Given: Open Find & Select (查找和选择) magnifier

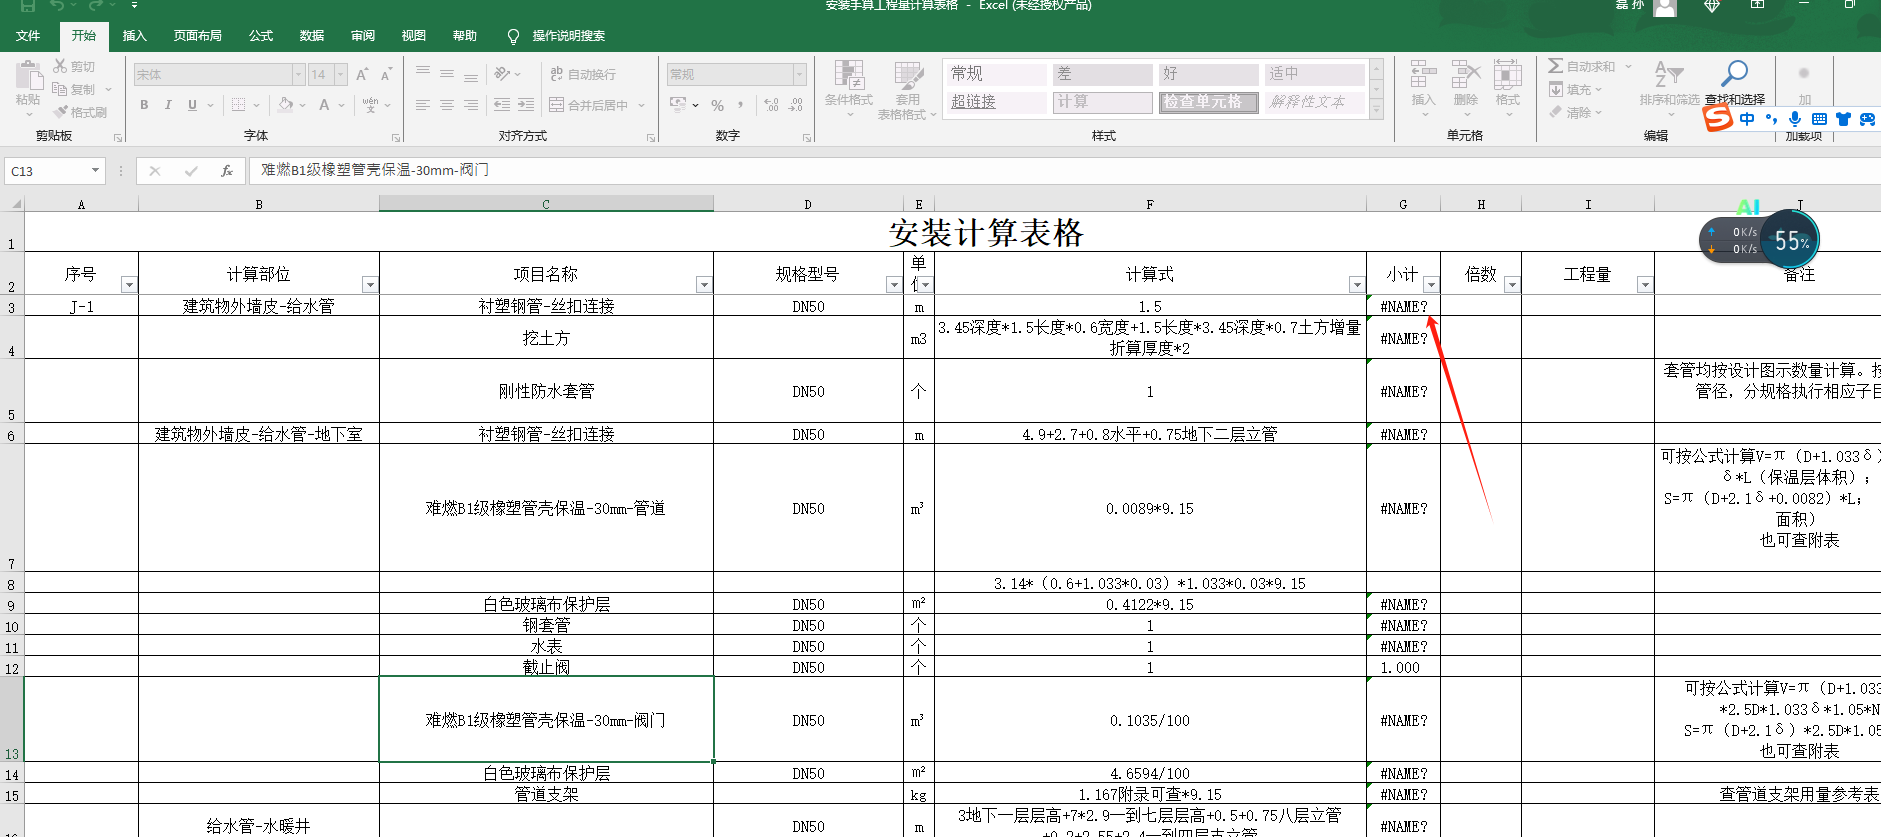Looking at the screenshot, I should pyautogui.click(x=1734, y=84).
